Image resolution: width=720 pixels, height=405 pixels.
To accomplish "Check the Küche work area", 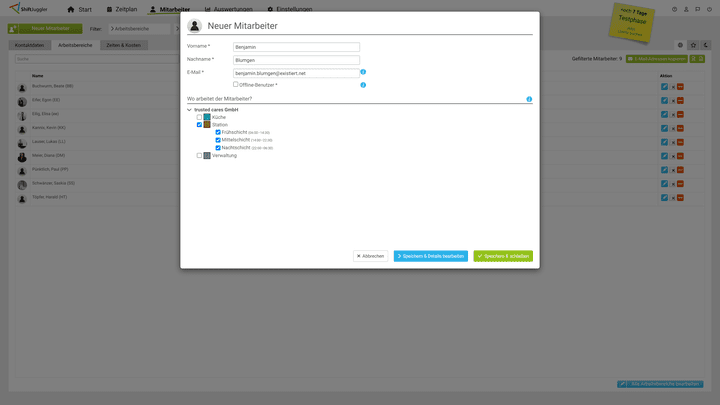I will pyautogui.click(x=199, y=117).
